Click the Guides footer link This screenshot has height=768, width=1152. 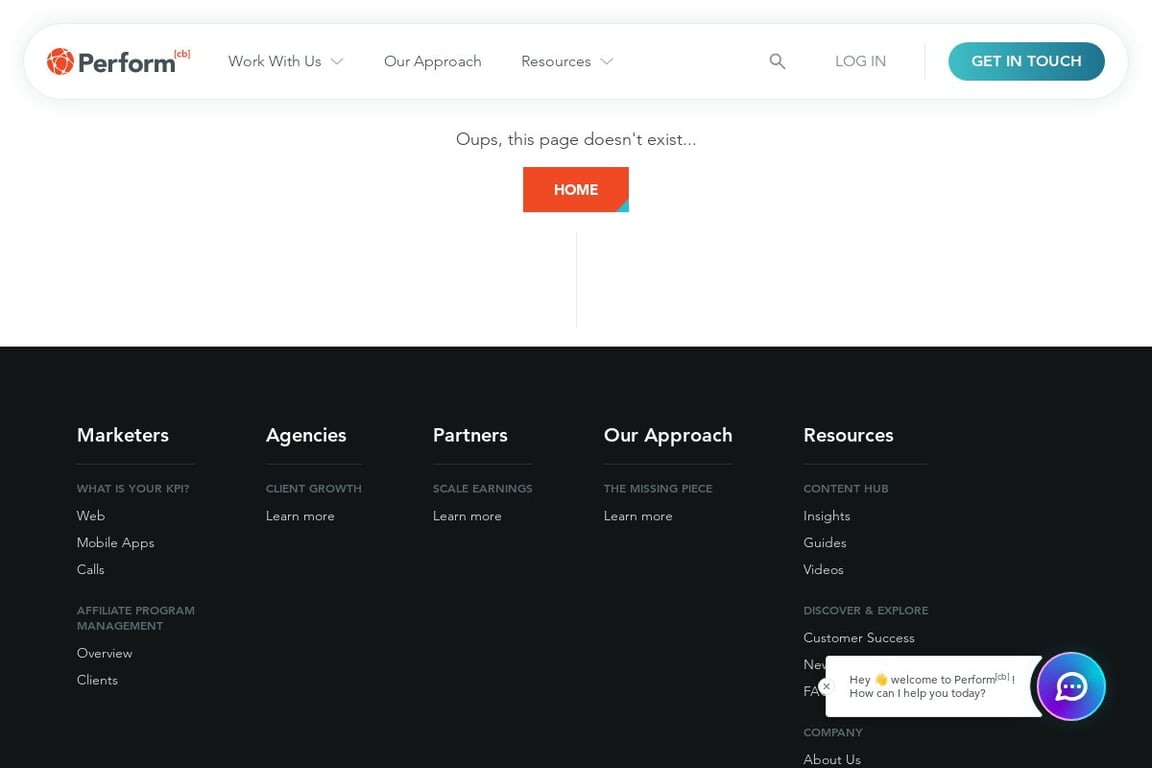(x=824, y=542)
